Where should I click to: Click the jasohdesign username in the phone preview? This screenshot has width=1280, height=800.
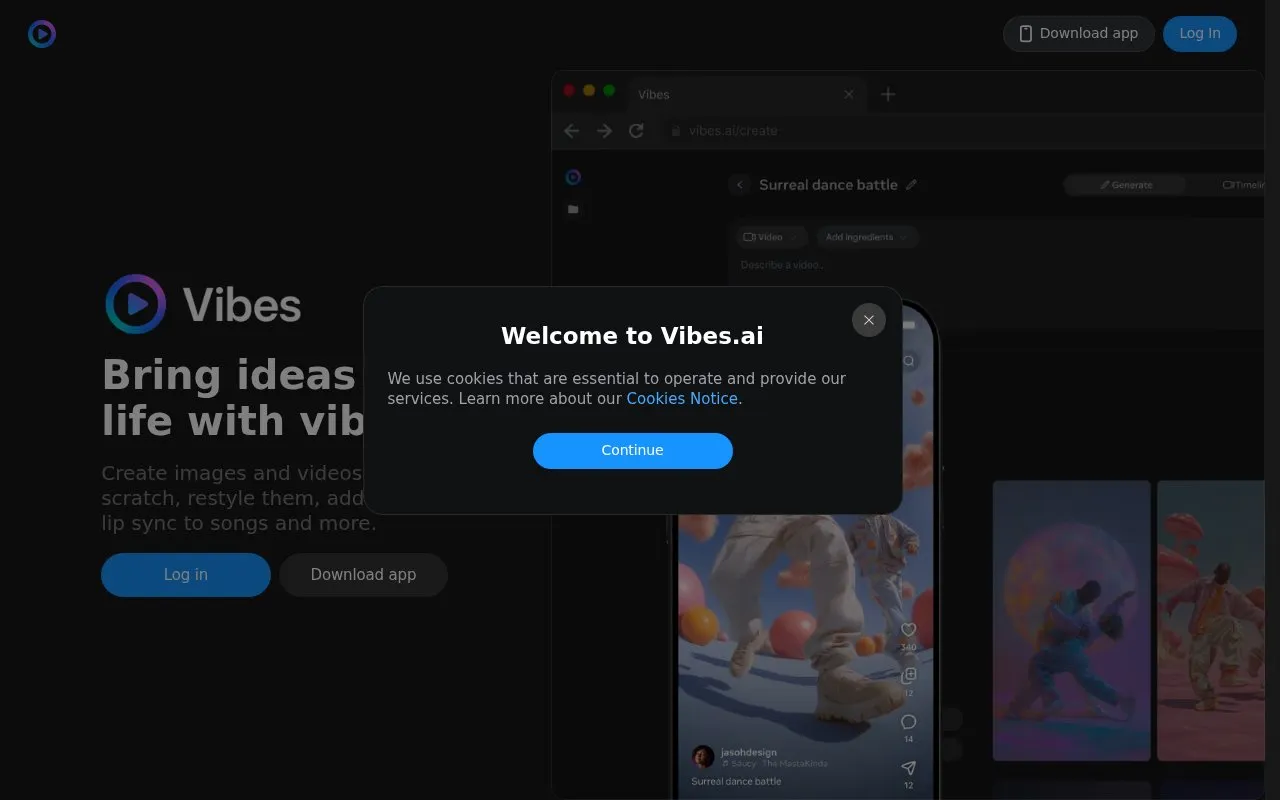[749, 752]
